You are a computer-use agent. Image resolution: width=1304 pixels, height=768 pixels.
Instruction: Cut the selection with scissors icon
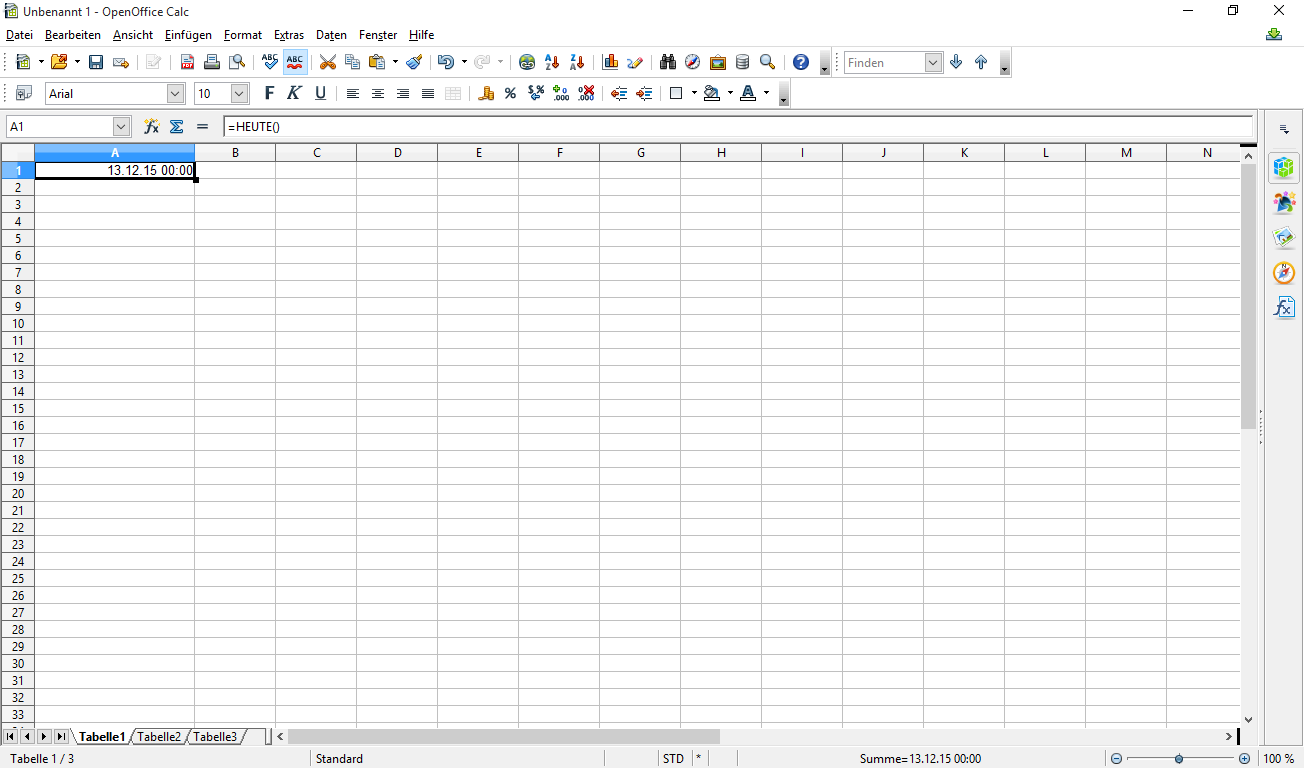[x=327, y=62]
